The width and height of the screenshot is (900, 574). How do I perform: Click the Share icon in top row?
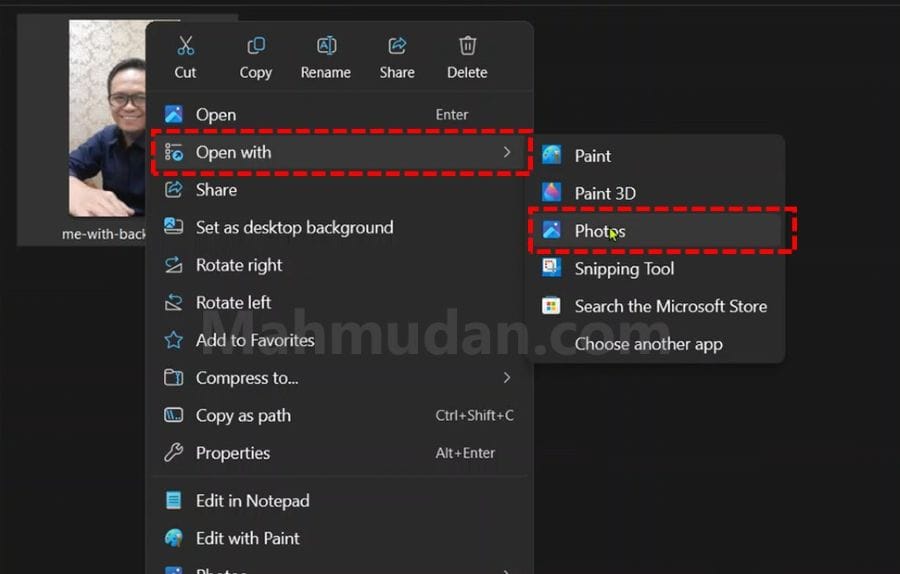(397, 46)
